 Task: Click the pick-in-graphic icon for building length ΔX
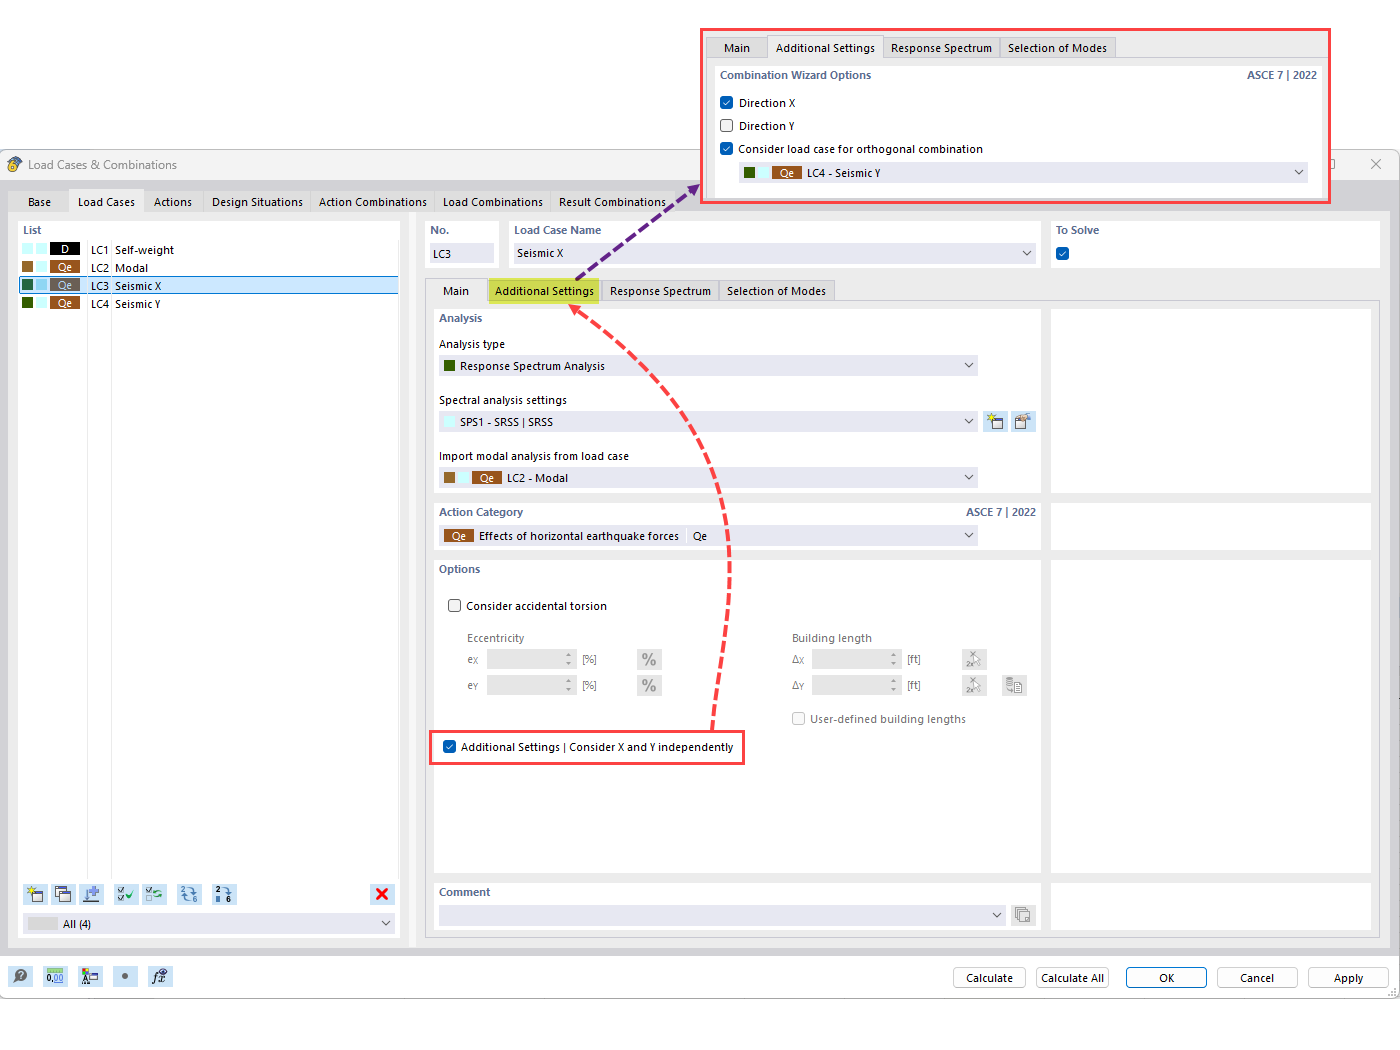click(x=974, y=659)
